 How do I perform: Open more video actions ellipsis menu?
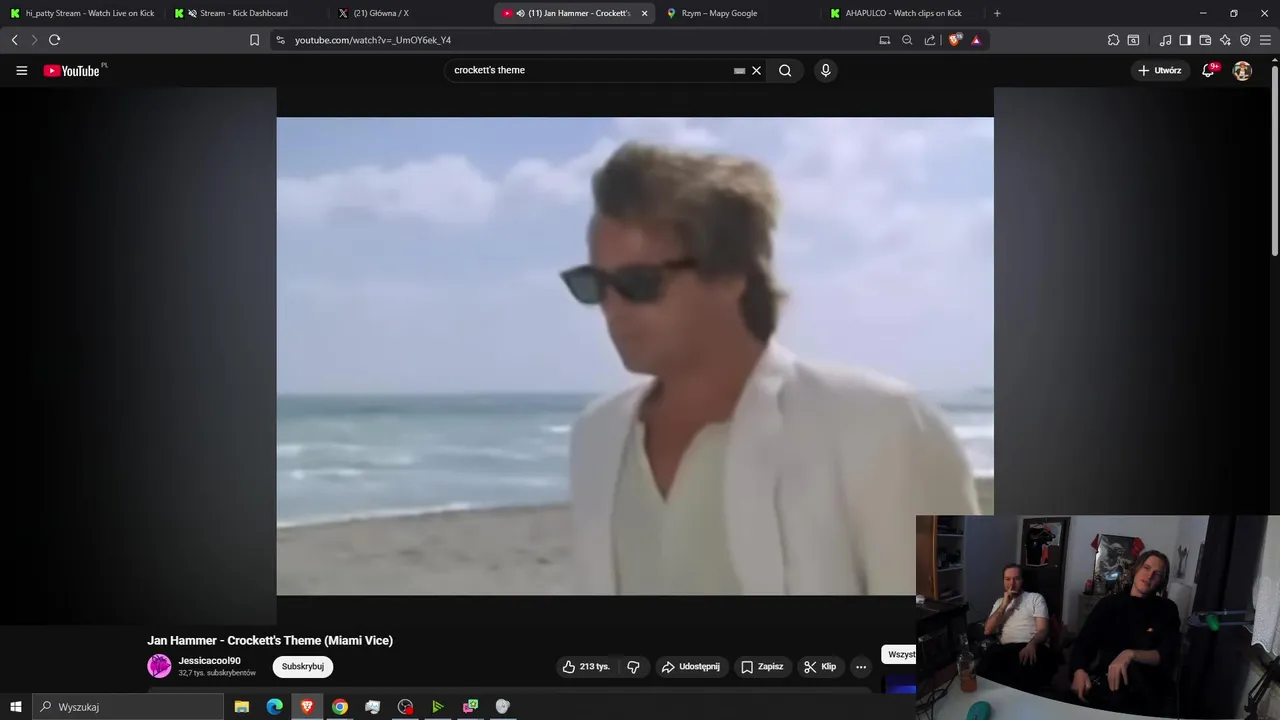pyautogui.click(x=861, y=666)
